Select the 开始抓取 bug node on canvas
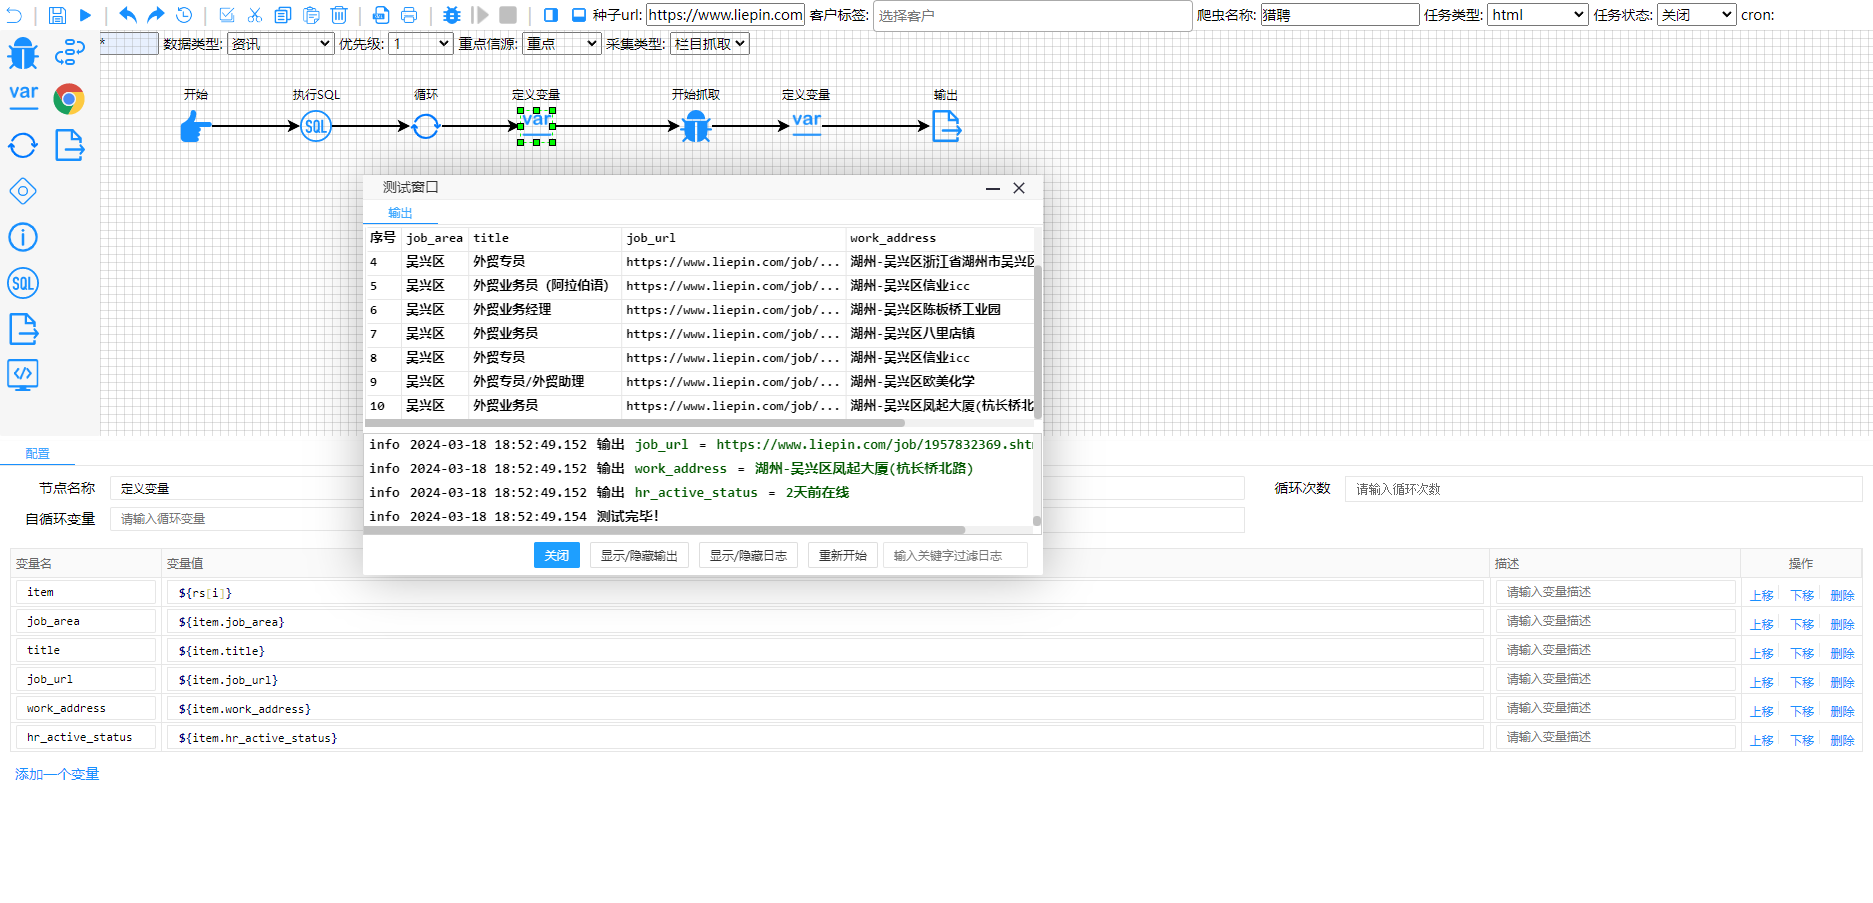The width and height of the screenshot is (1873, 903). 696,126
